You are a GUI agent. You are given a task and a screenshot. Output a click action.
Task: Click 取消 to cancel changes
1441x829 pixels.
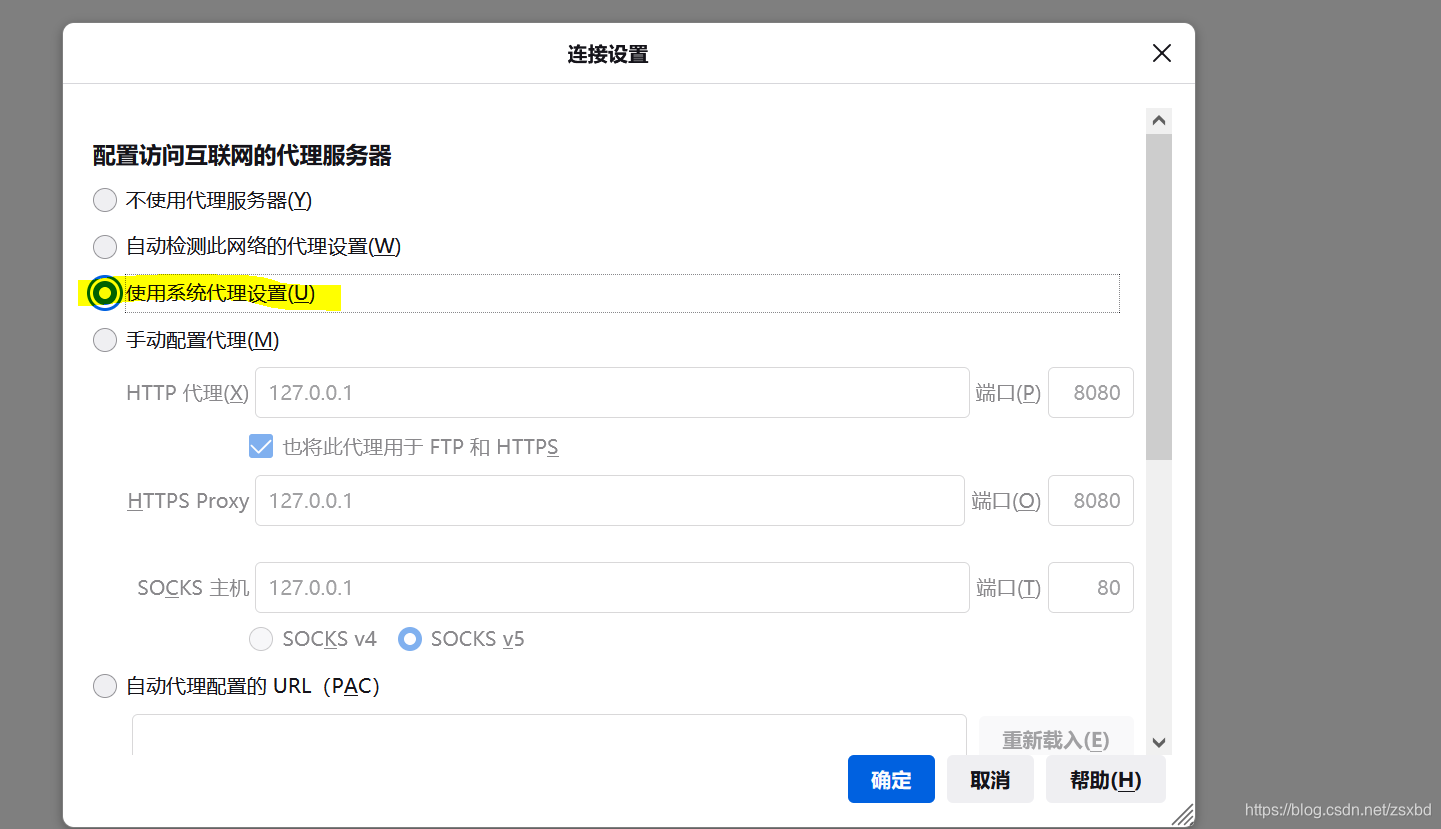(x=990, y=779)
